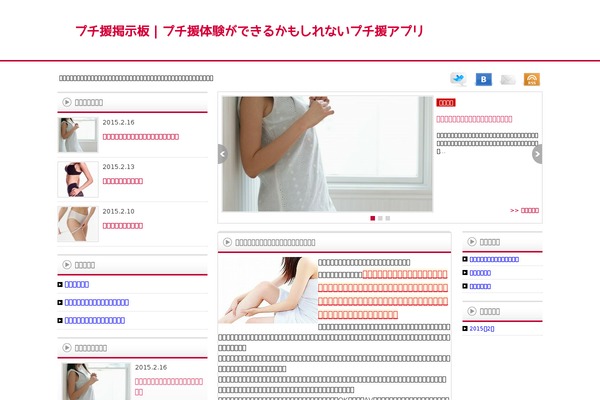This screenshot has height=400, width=600.
Task: Click the pink title link under 2015.2.13
Action: click(x=123, y=181)
